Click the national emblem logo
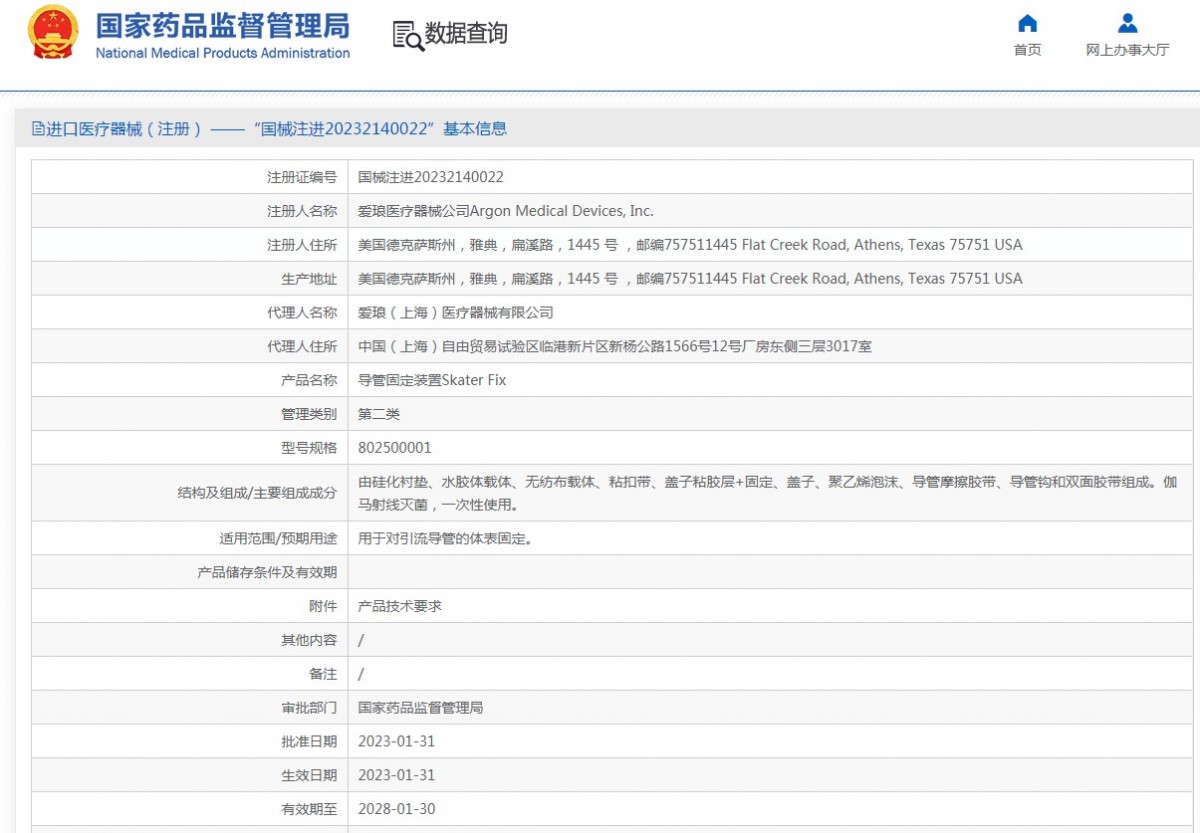1200x833 pixels. point(53,33)
